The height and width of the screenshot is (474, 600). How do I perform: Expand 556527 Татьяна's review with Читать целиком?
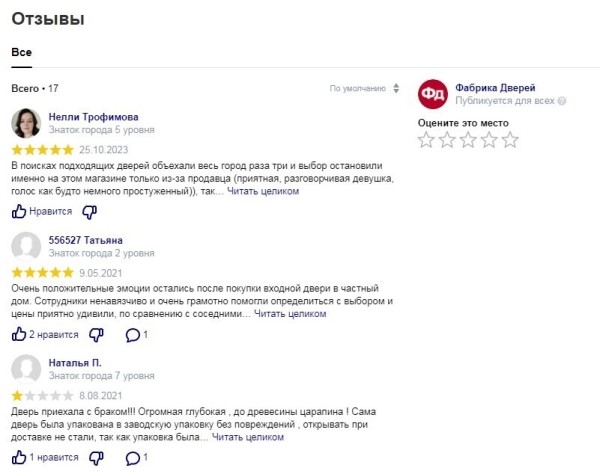point(289,313)
